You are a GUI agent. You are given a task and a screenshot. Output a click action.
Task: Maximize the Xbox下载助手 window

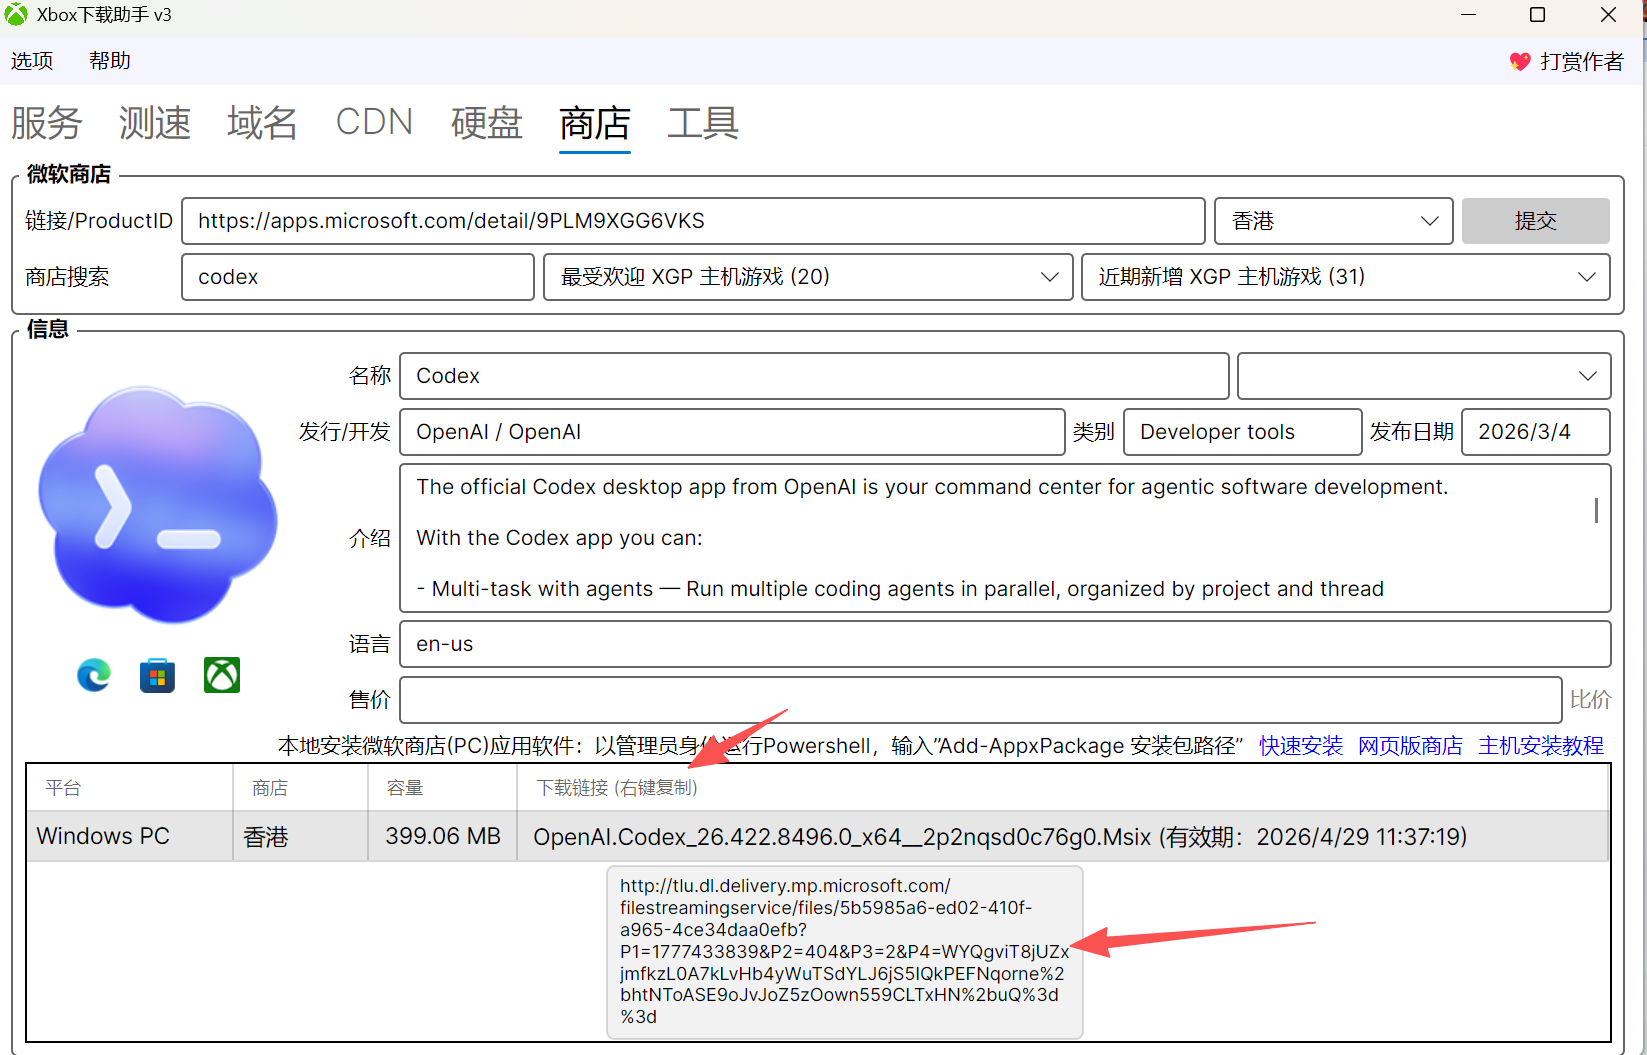pos(1538,15)
